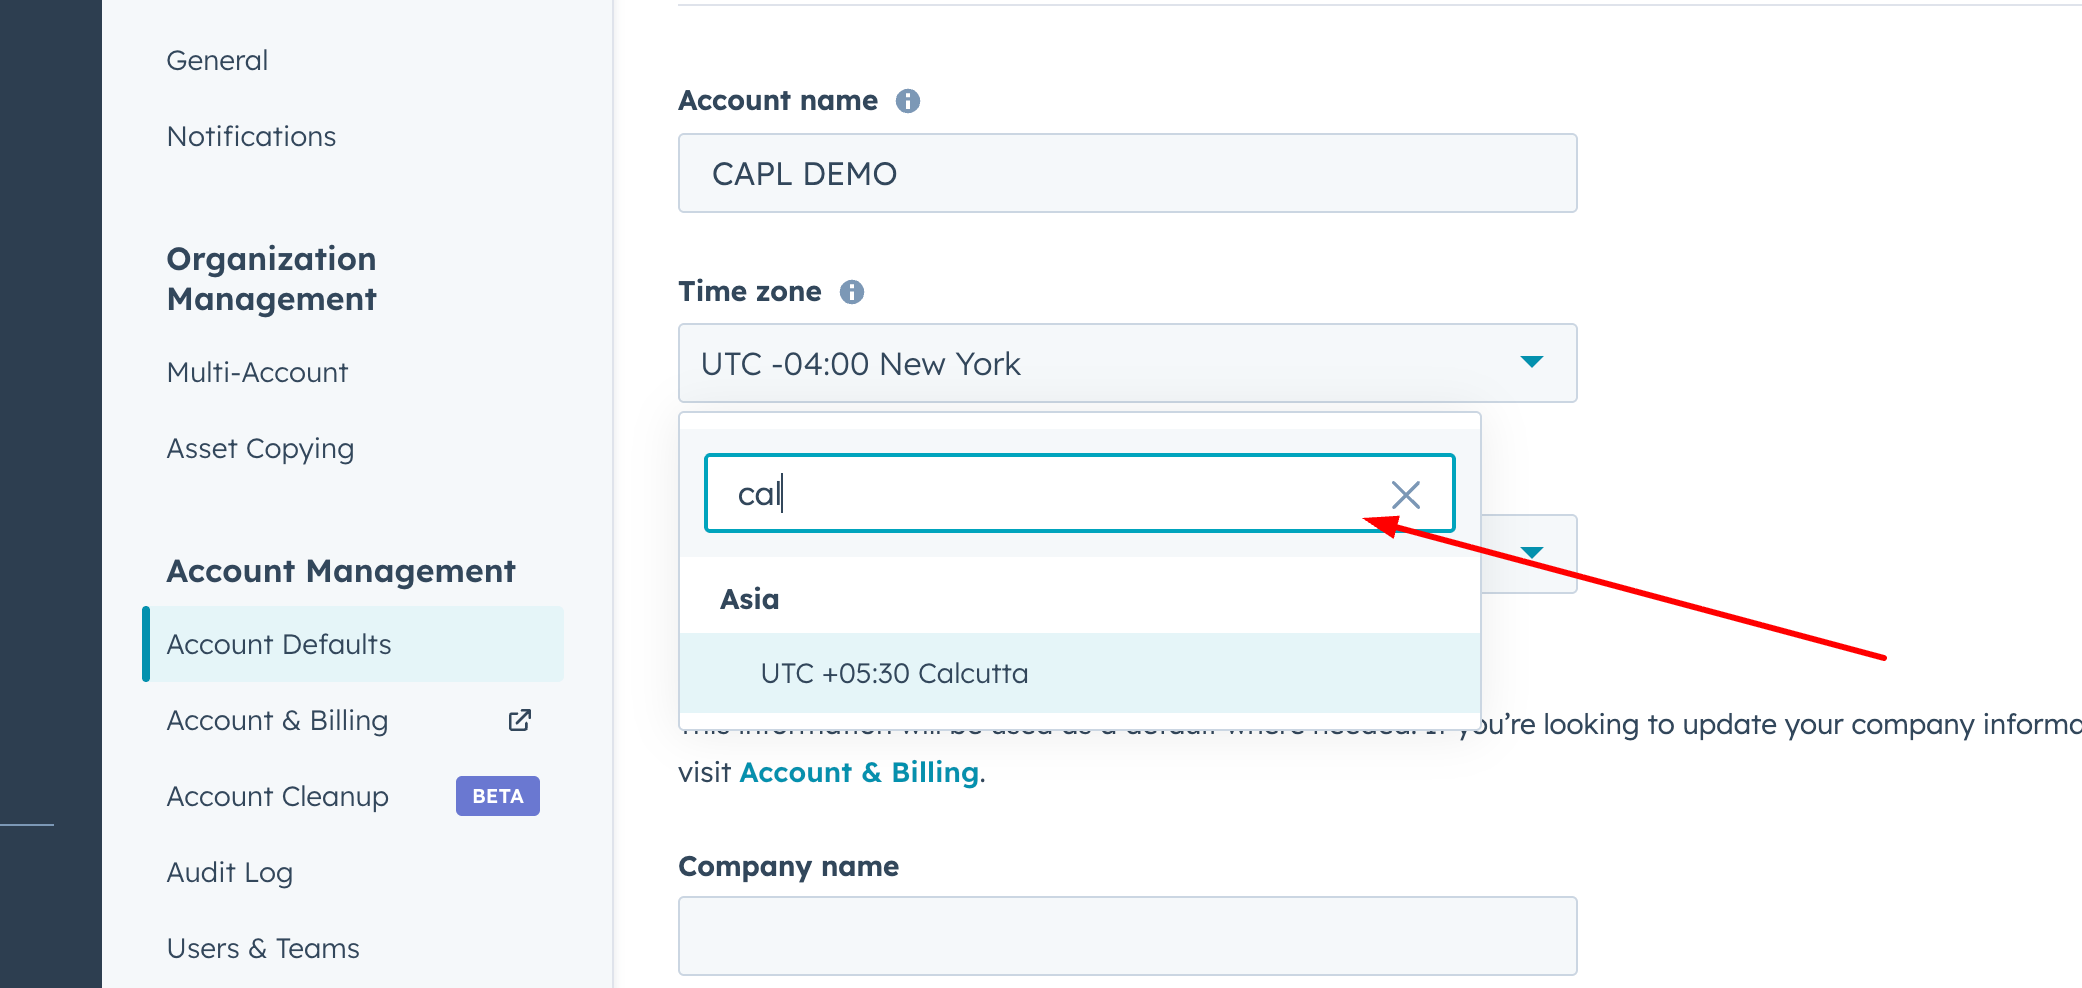Click the external link icon beside Account & Billing
The image size is (2082, 988).
pos(520,720)
